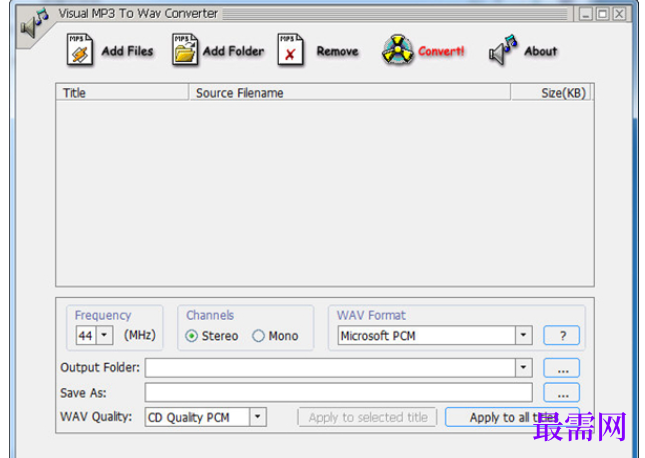Screen dimensions: 645x458
Task: Close the converter window
Action: click(619, 14)
